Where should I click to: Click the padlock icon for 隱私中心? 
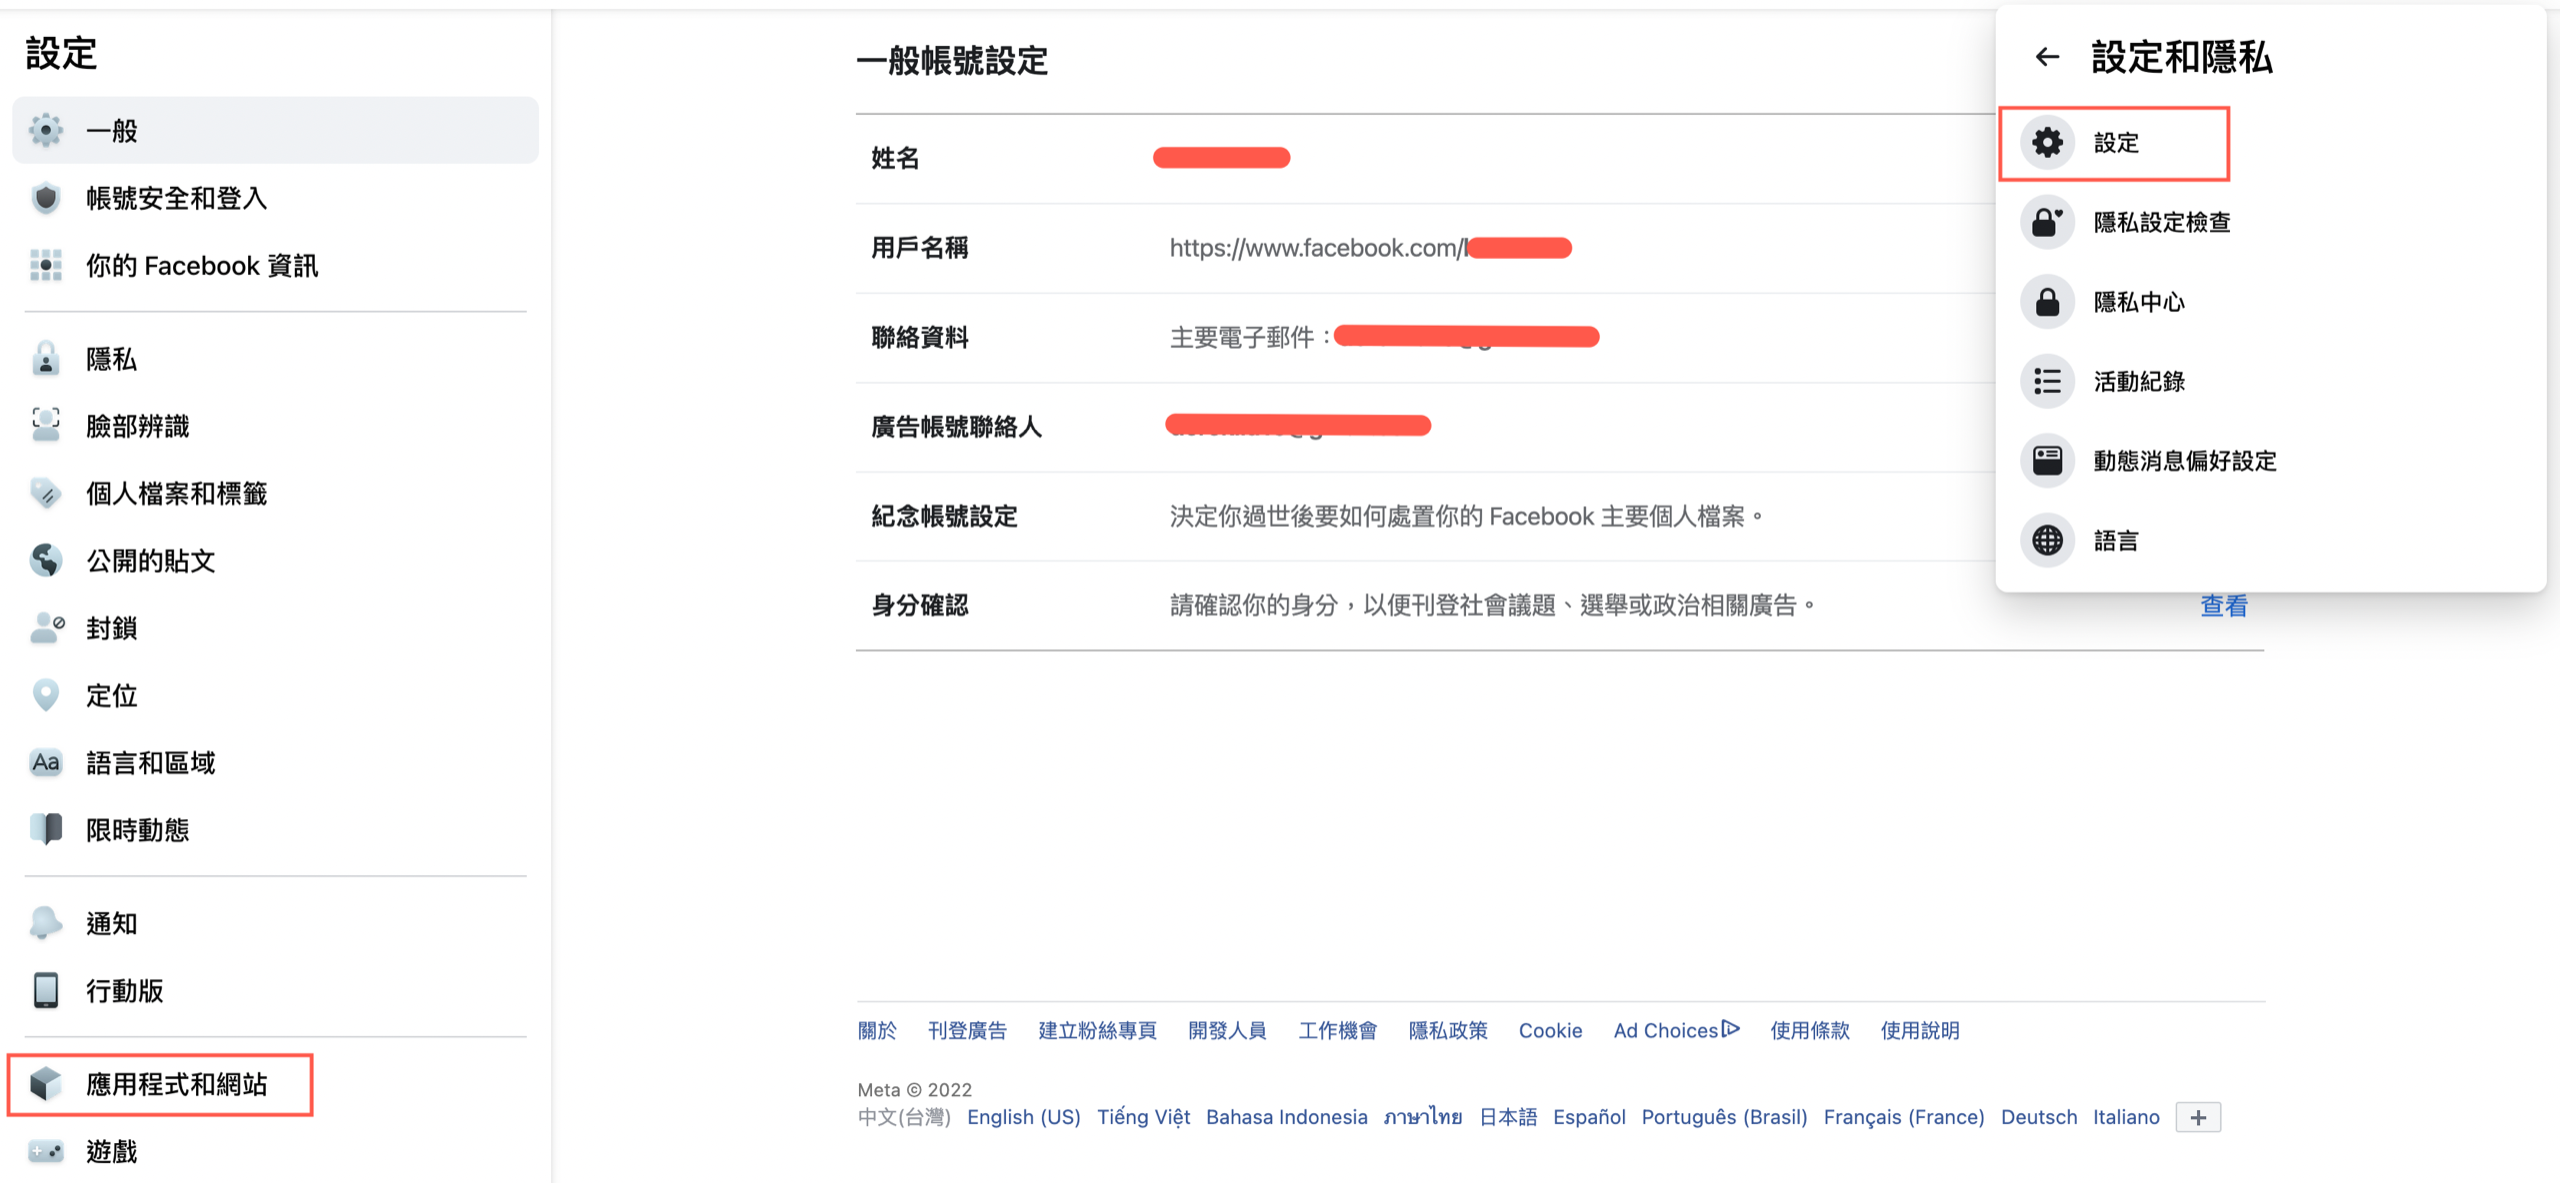click(x=2047, y=301)
